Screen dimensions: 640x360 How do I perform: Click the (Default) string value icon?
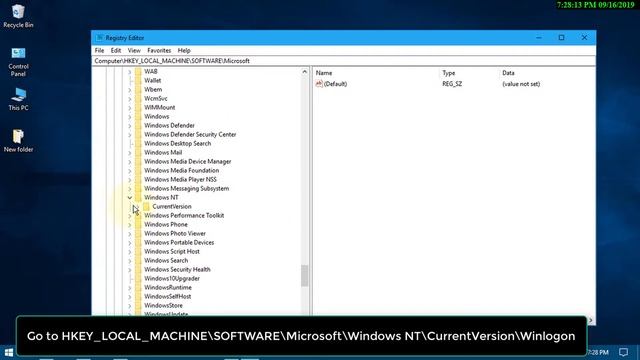point(319,84)
